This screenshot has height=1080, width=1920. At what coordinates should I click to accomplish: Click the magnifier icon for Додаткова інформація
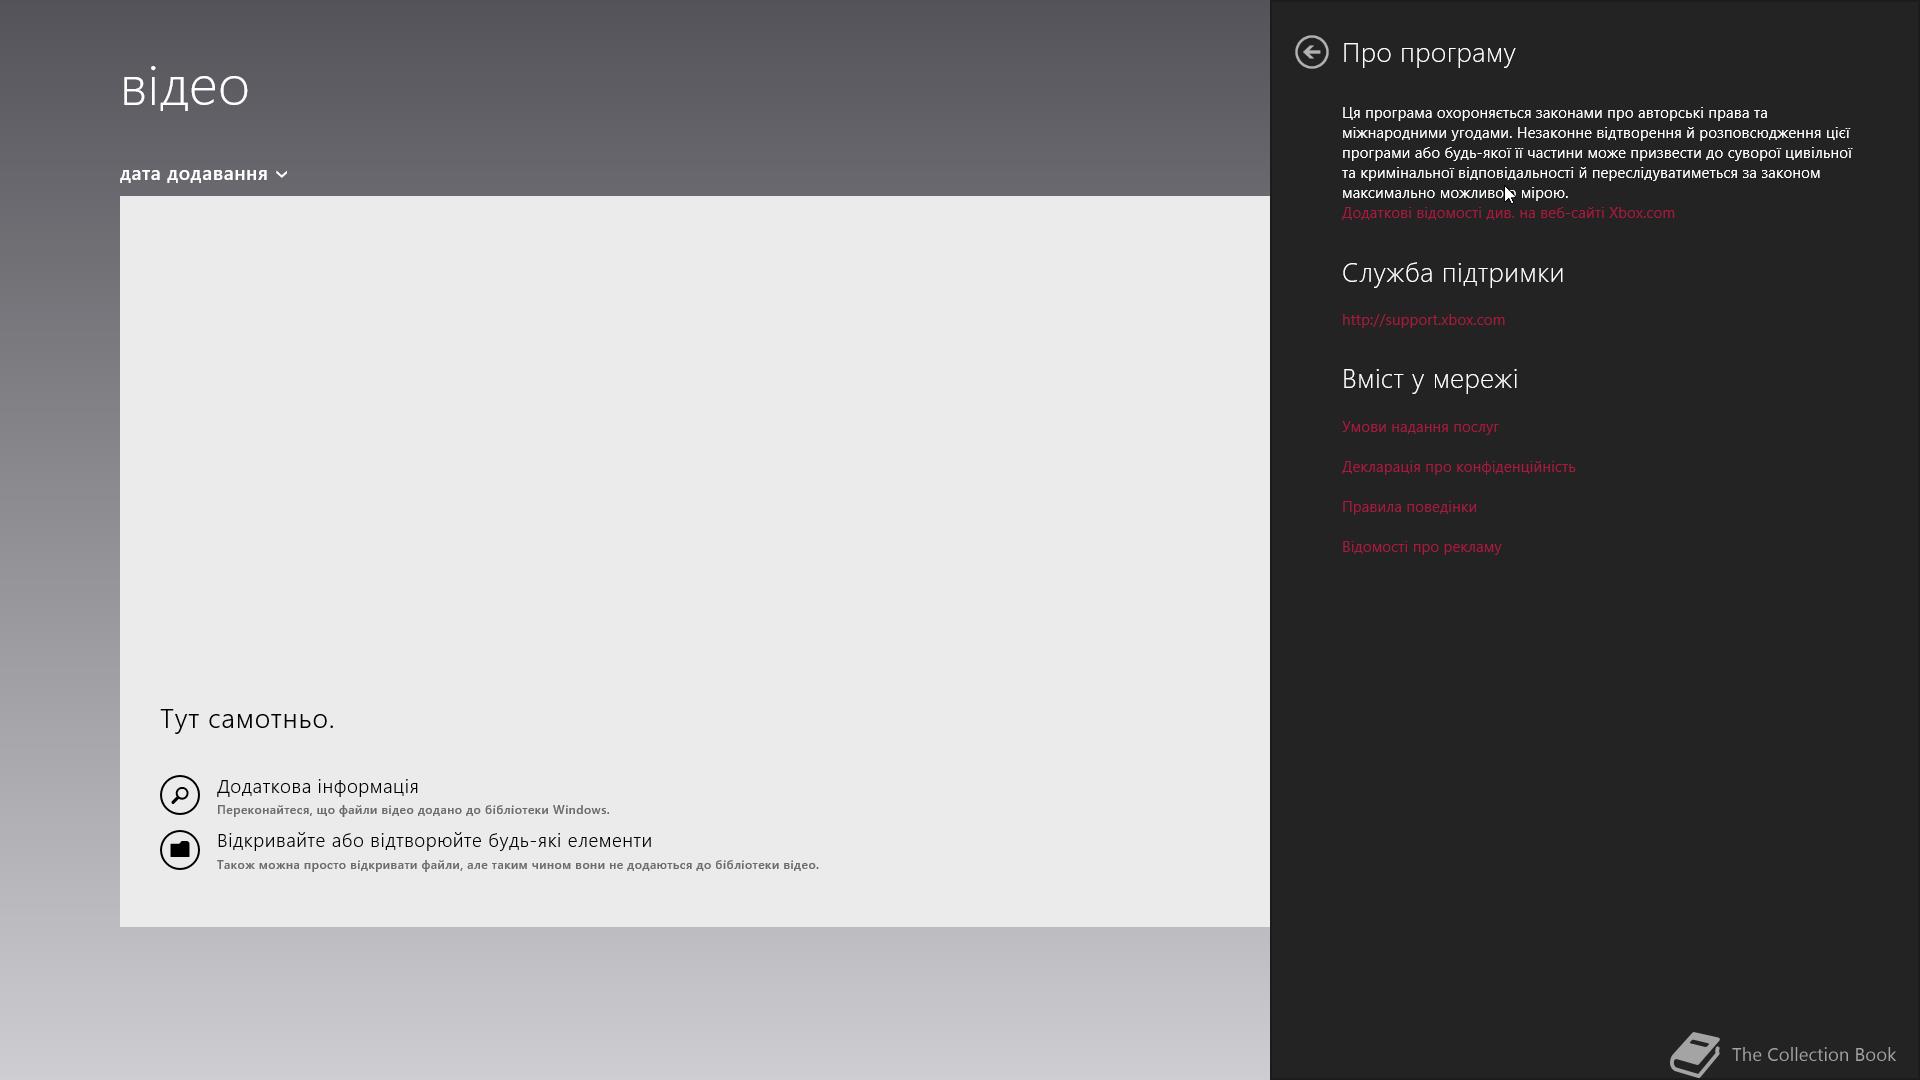180,795
